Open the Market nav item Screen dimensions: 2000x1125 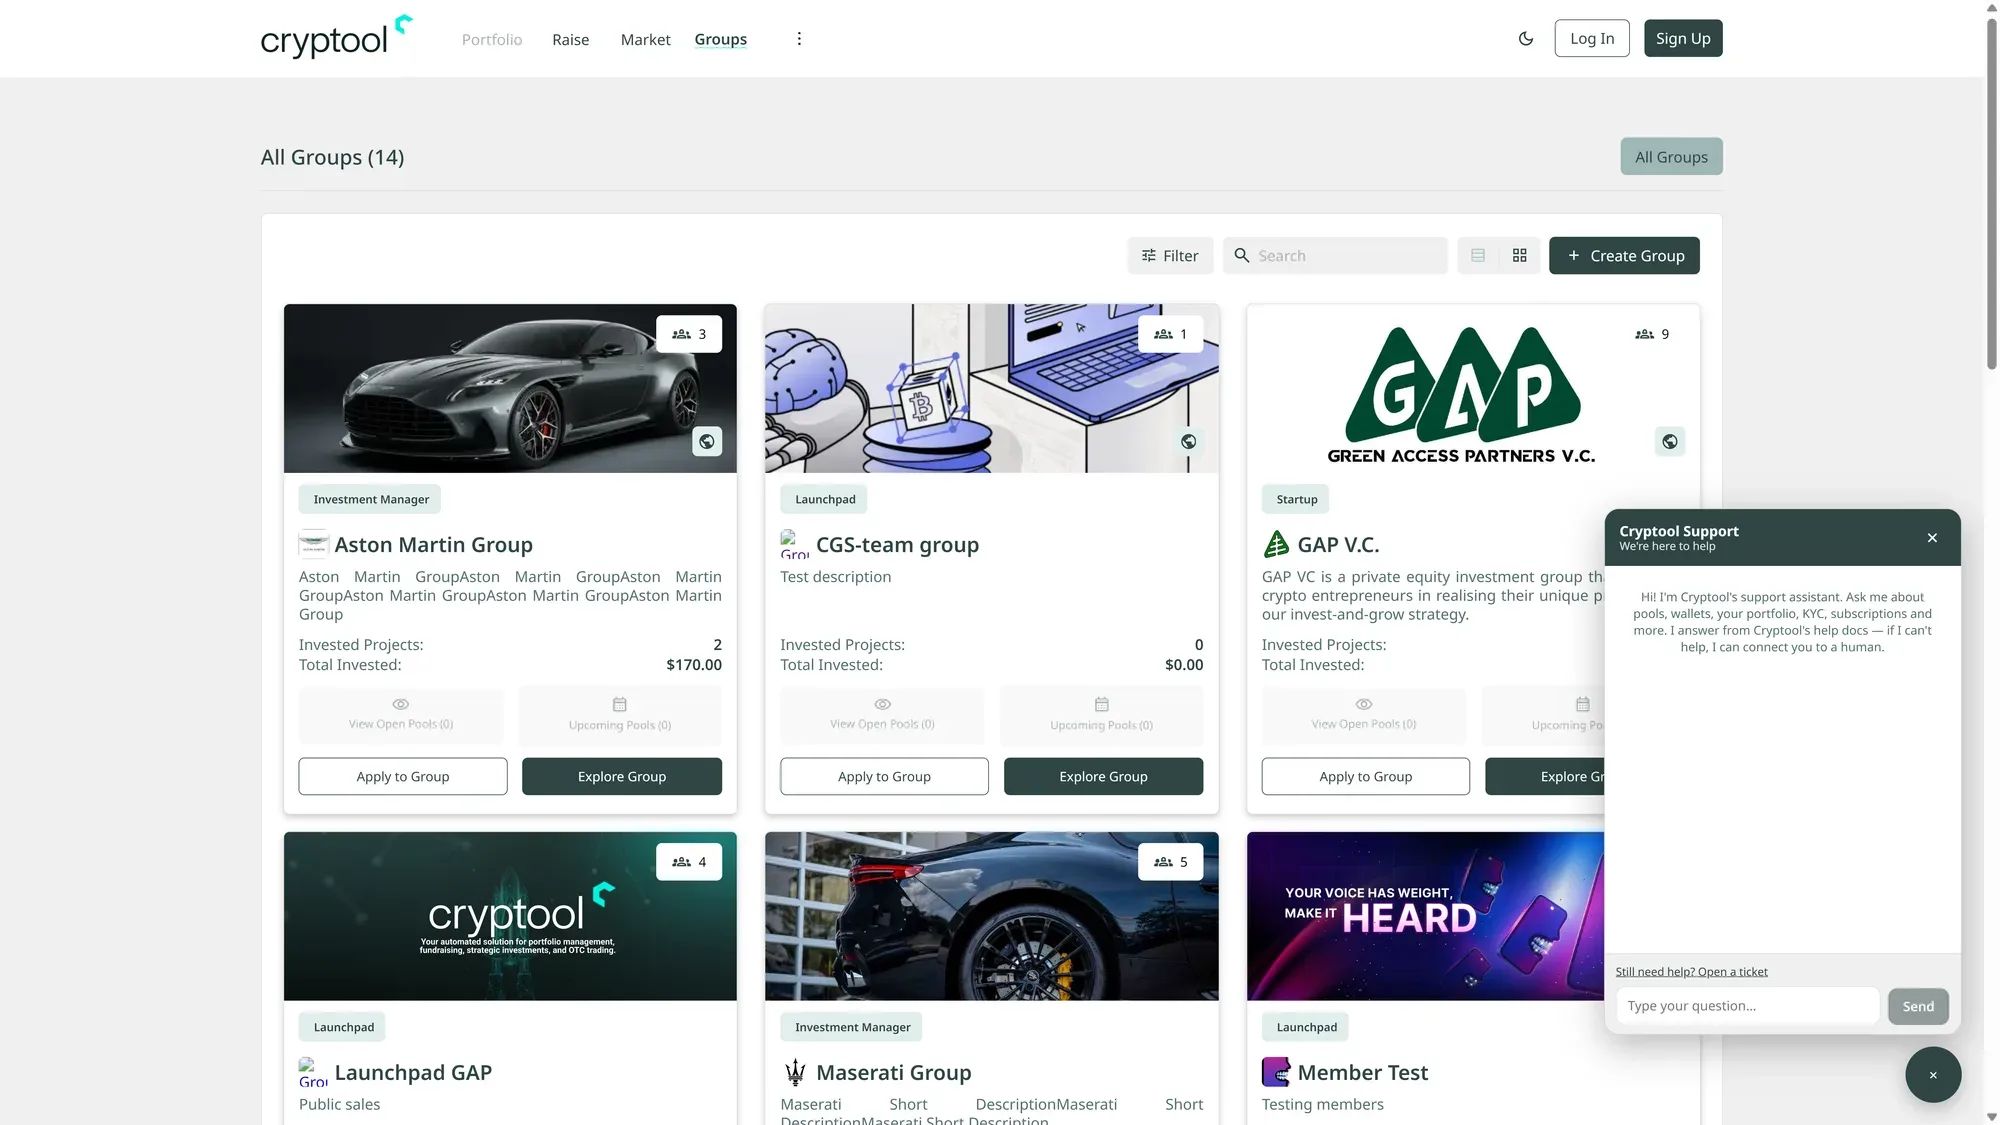[x=645, y=39]
